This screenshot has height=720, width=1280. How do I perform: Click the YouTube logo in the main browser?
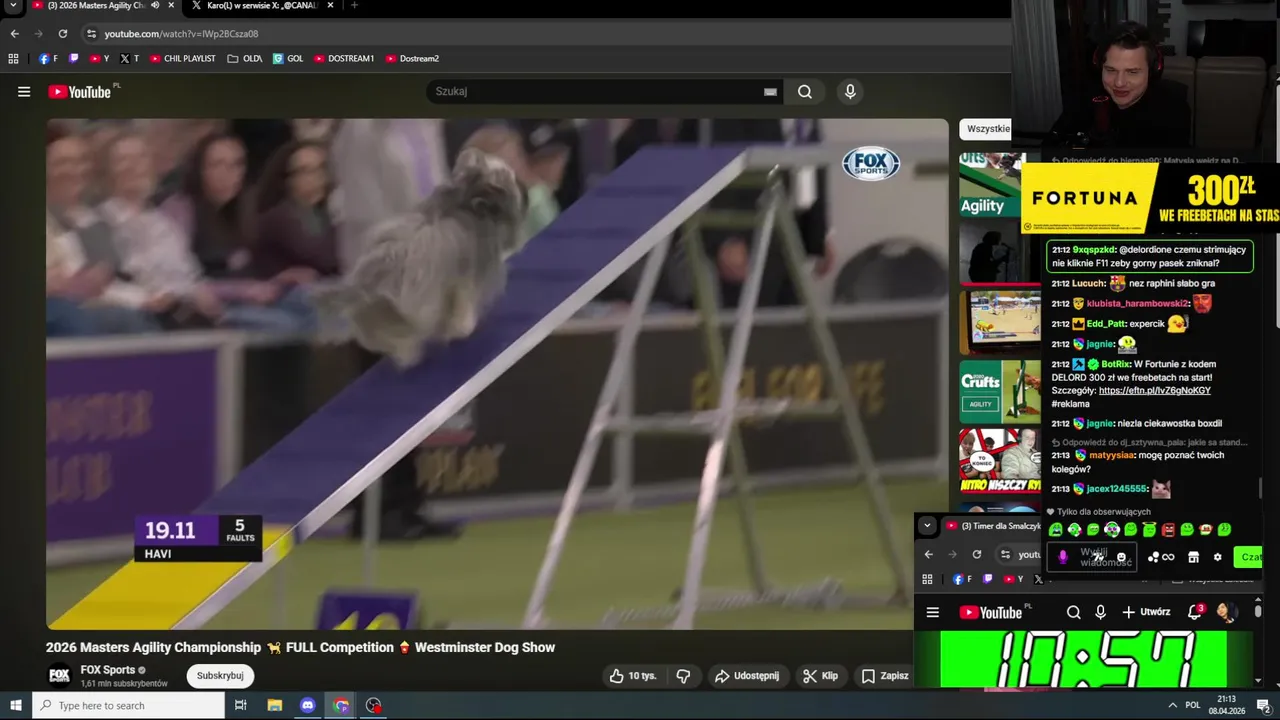[x=80, y=92]
